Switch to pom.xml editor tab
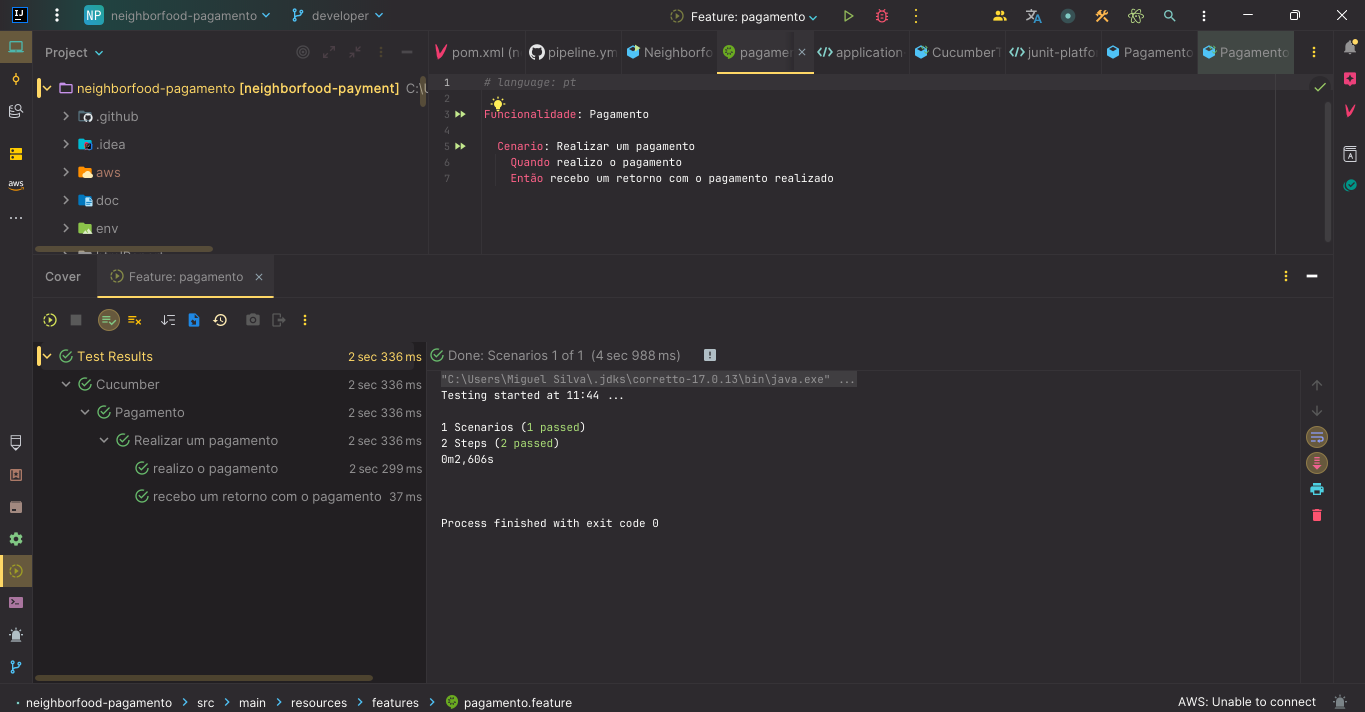 [x=476, y=52]
